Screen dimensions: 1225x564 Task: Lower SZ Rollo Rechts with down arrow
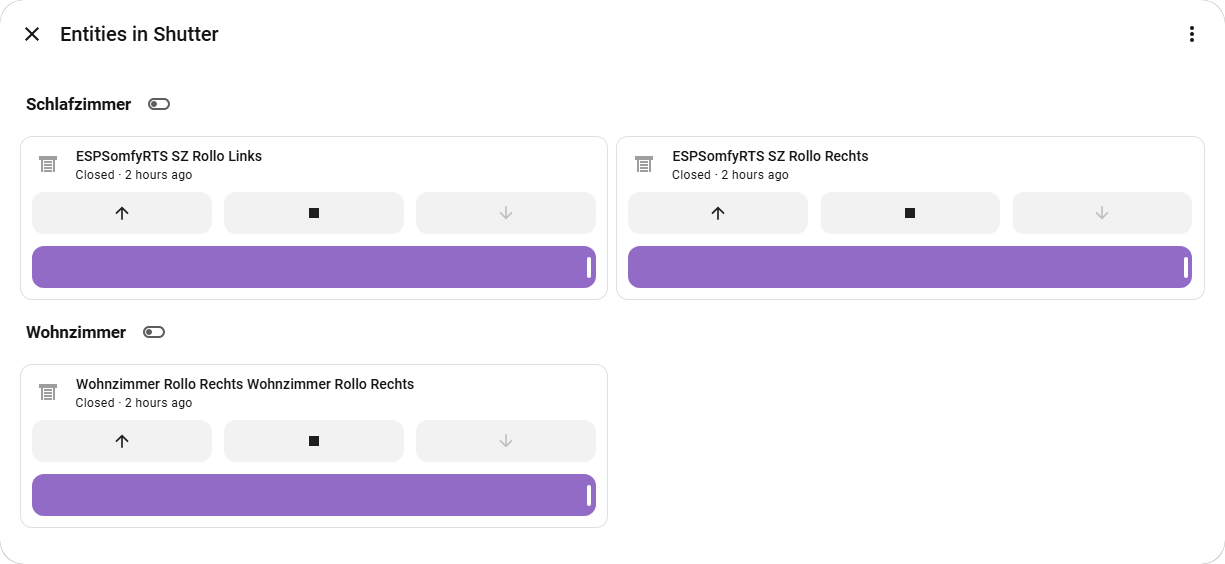(1102, 213)
